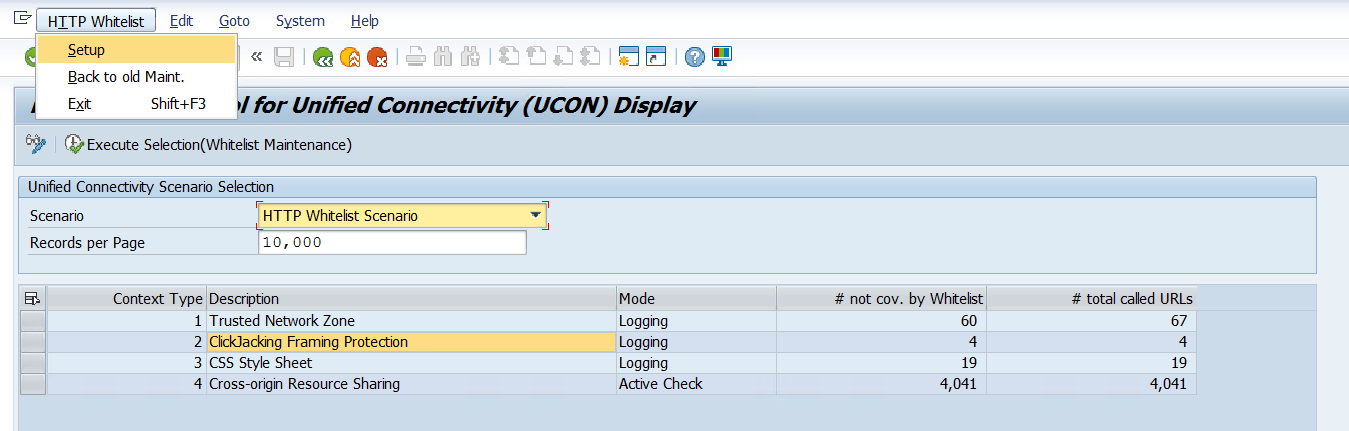
Task: Click the red Cancel icon
Action: click(x=377, y=58)
